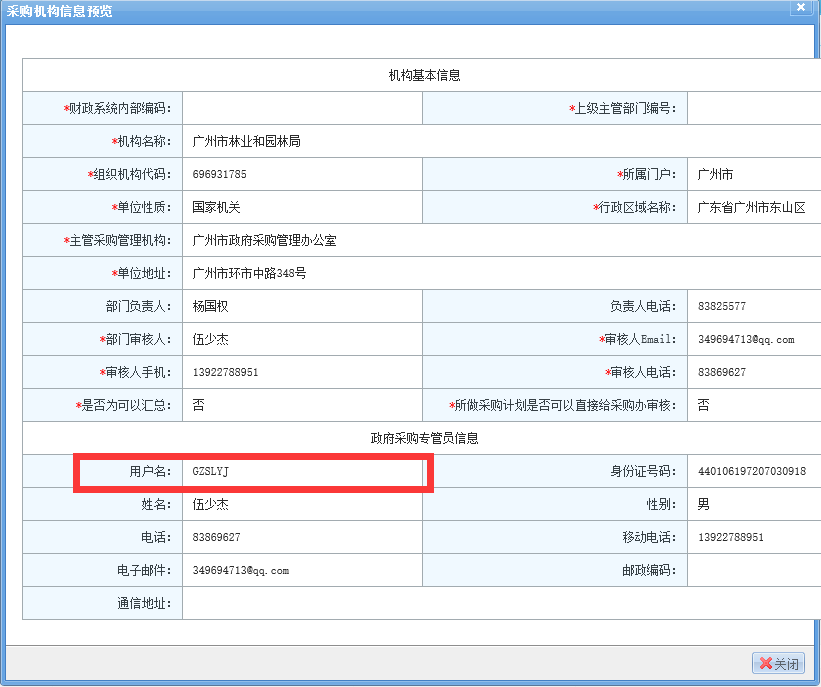Click the empty 邮政编码 field
The height and width of the screenshot is (687, 821).
pyautogui.click(x=752, y=570)
